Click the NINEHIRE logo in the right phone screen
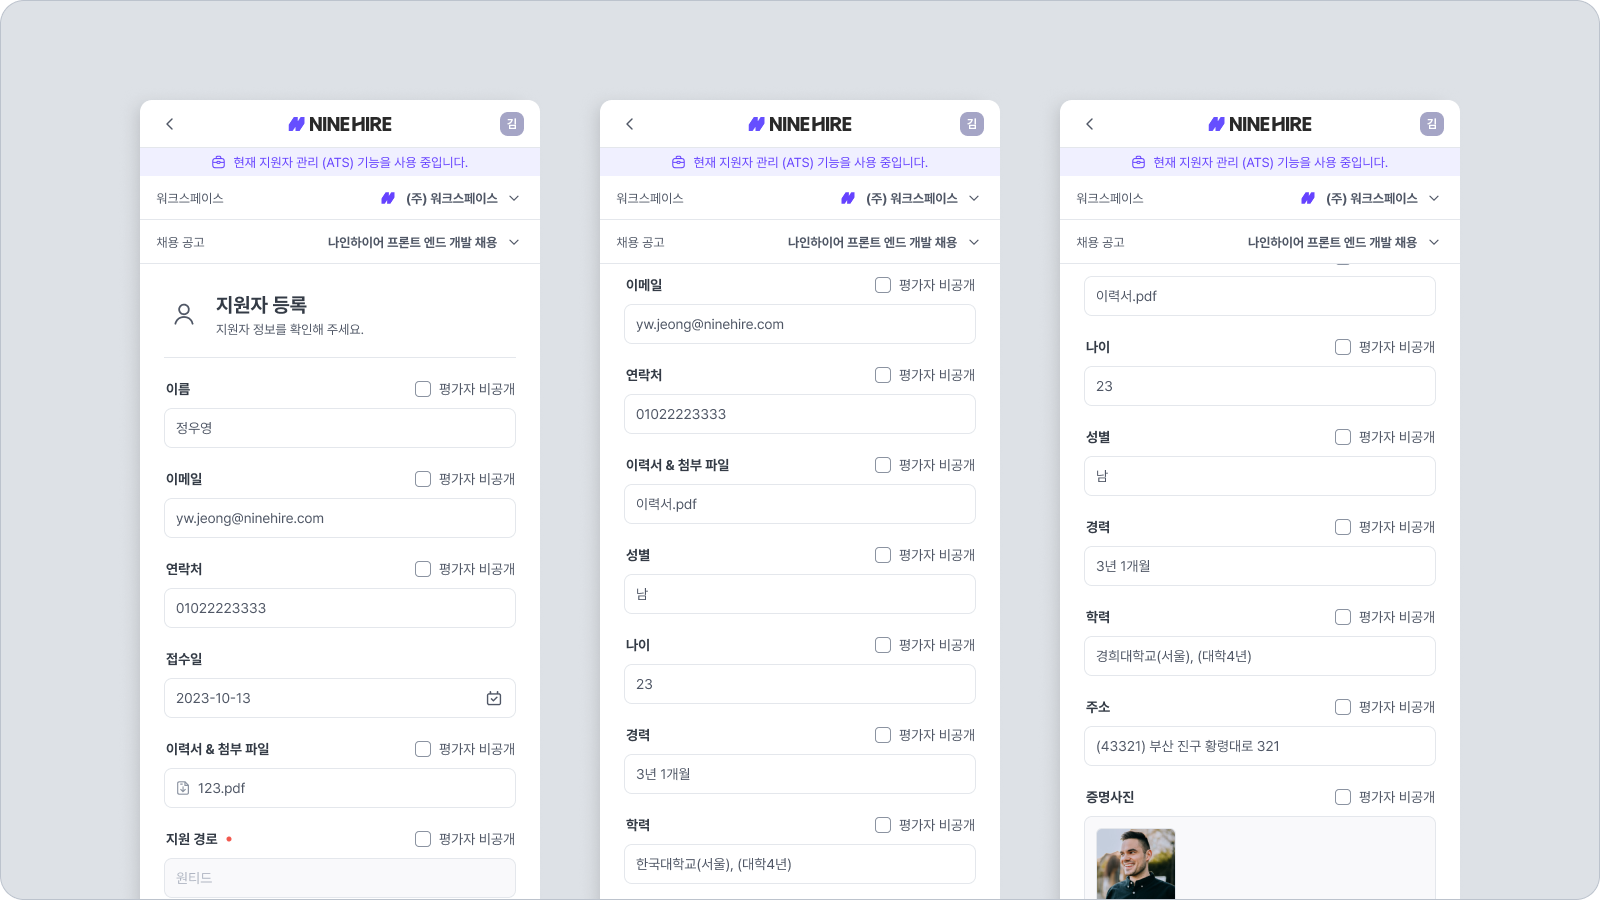 coord(1260,124)
